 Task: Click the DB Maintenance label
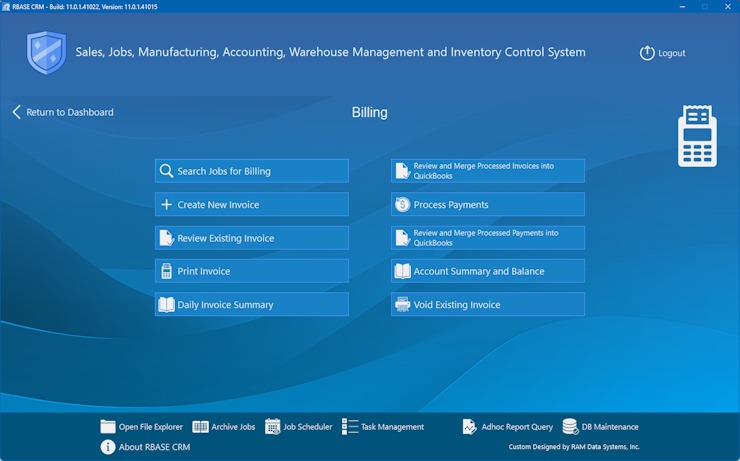click(610, 427)
